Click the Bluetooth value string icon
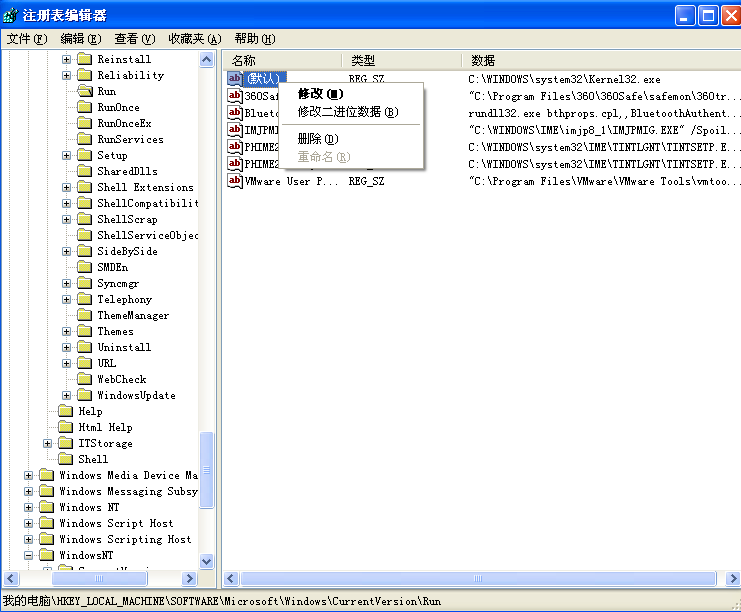Screen dimensions: 741x612 [x=235, y=113]
